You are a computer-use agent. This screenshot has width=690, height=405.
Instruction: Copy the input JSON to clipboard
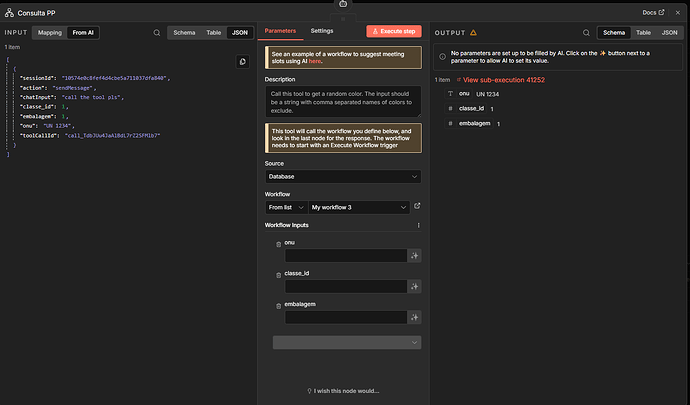(x=242, y=62)
